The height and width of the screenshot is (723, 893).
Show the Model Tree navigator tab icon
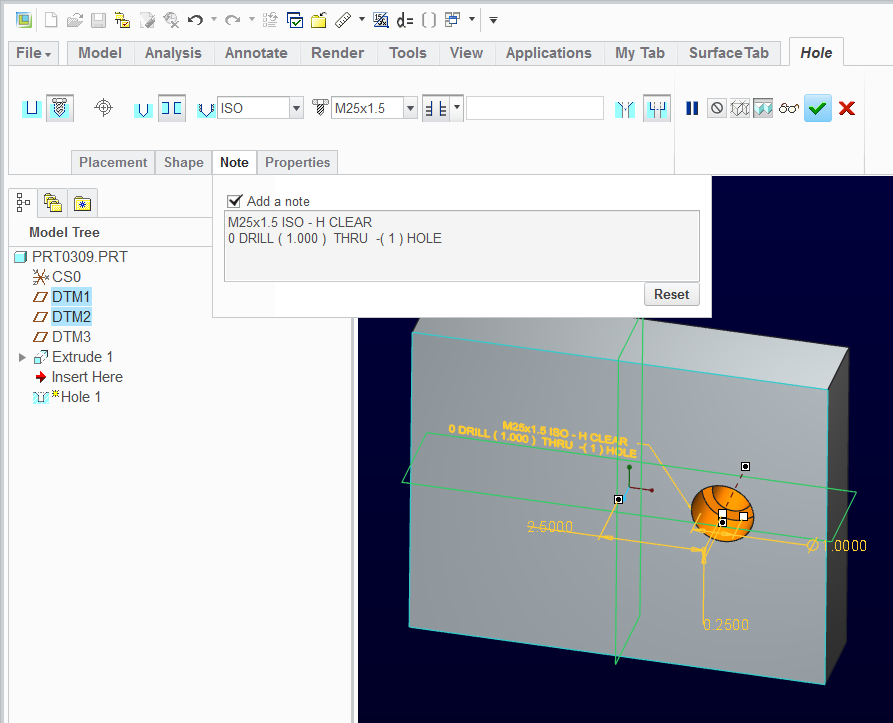pos(23,203)
